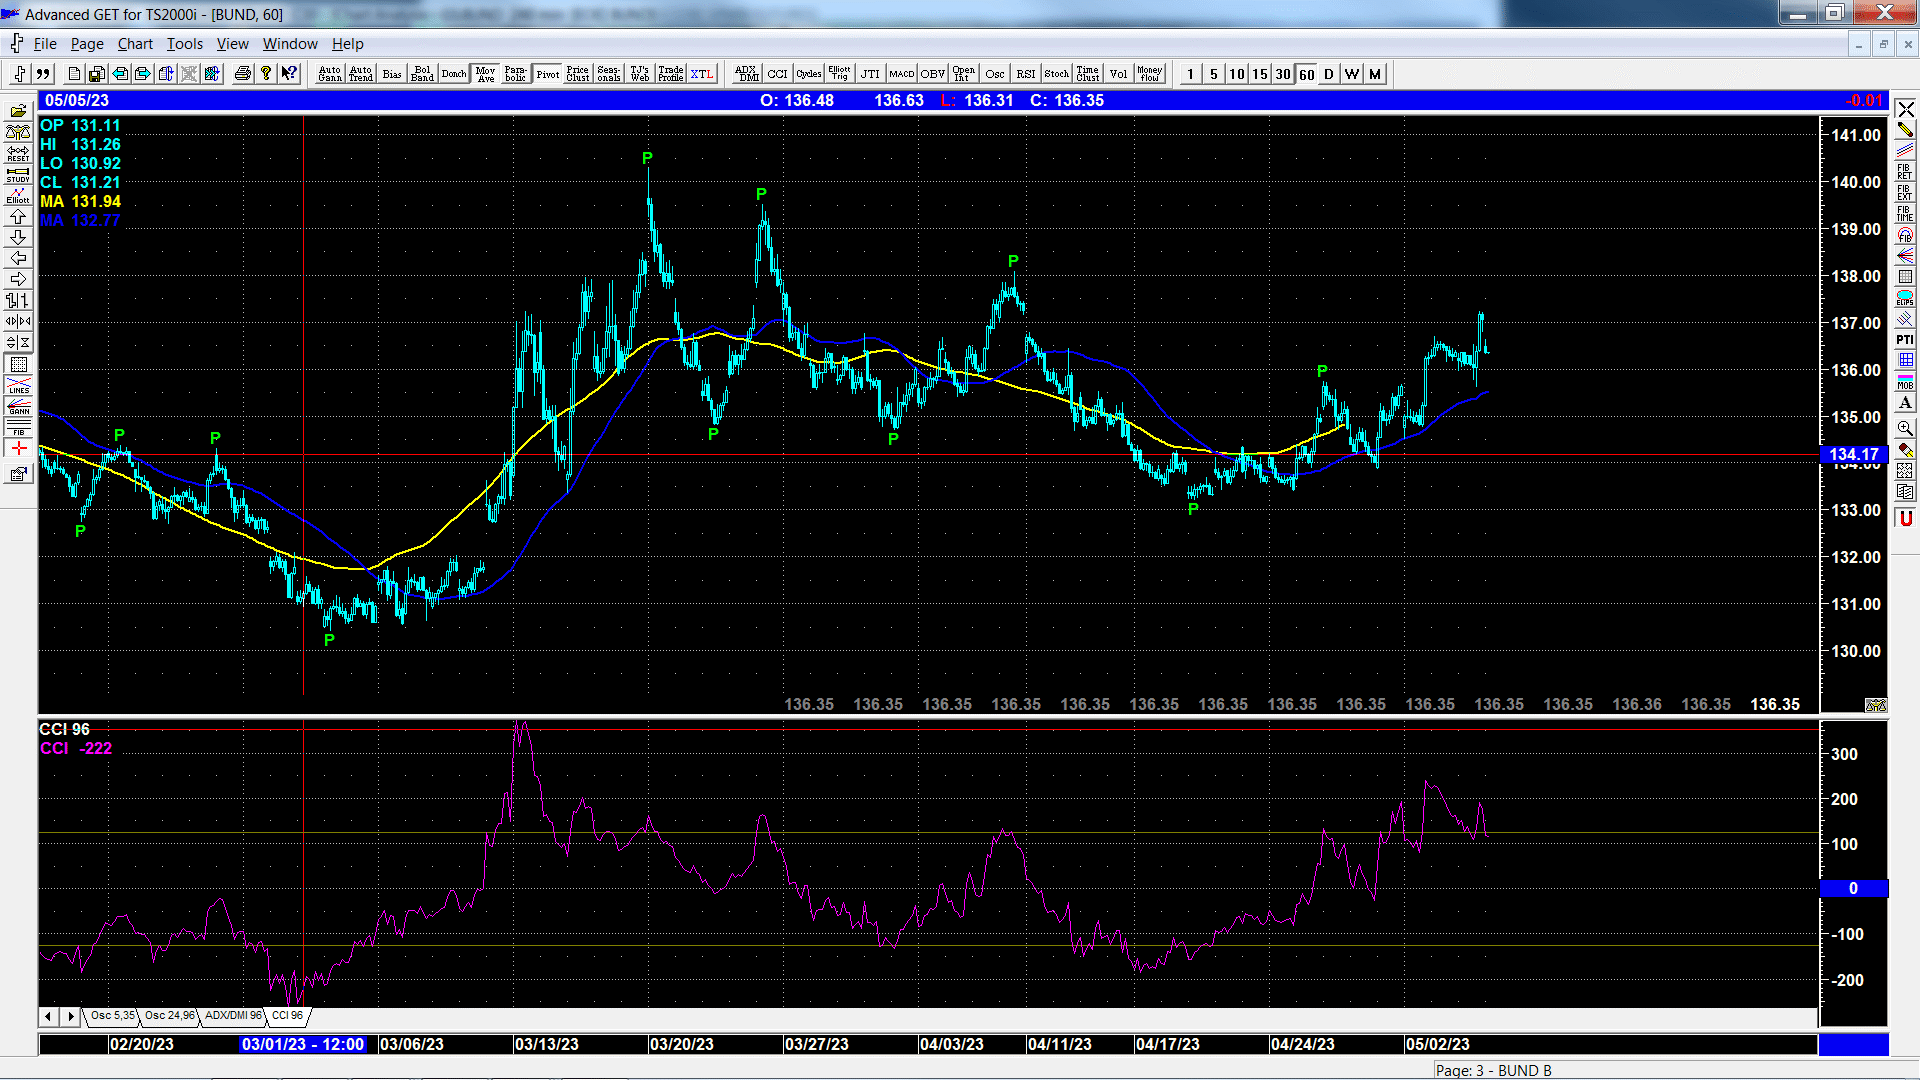Add the ADX DMI indicator
The width and height of the screenshot is (1920, 1080).
coord(747,74)
